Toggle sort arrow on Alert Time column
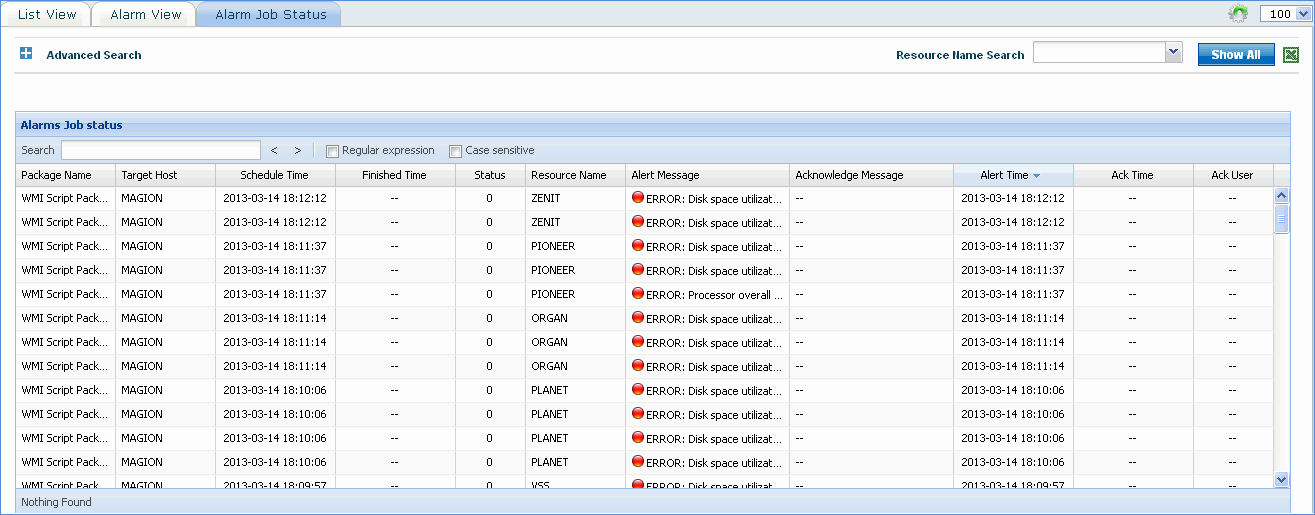This screenshot has height=515, width=1315. [1036, 176]
